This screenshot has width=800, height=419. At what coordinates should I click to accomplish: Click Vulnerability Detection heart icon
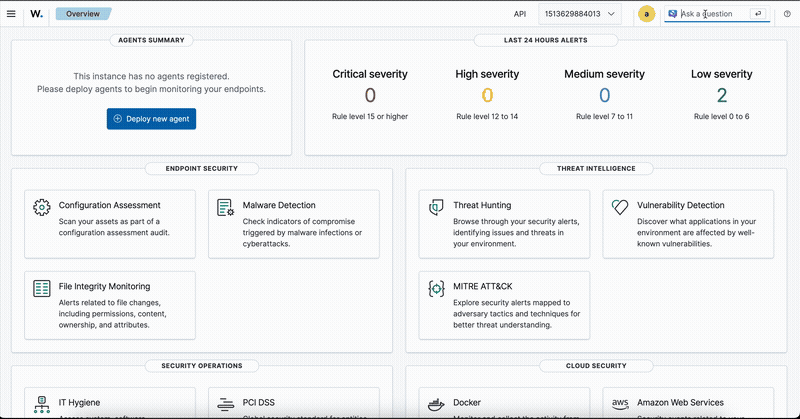(620, 207)
